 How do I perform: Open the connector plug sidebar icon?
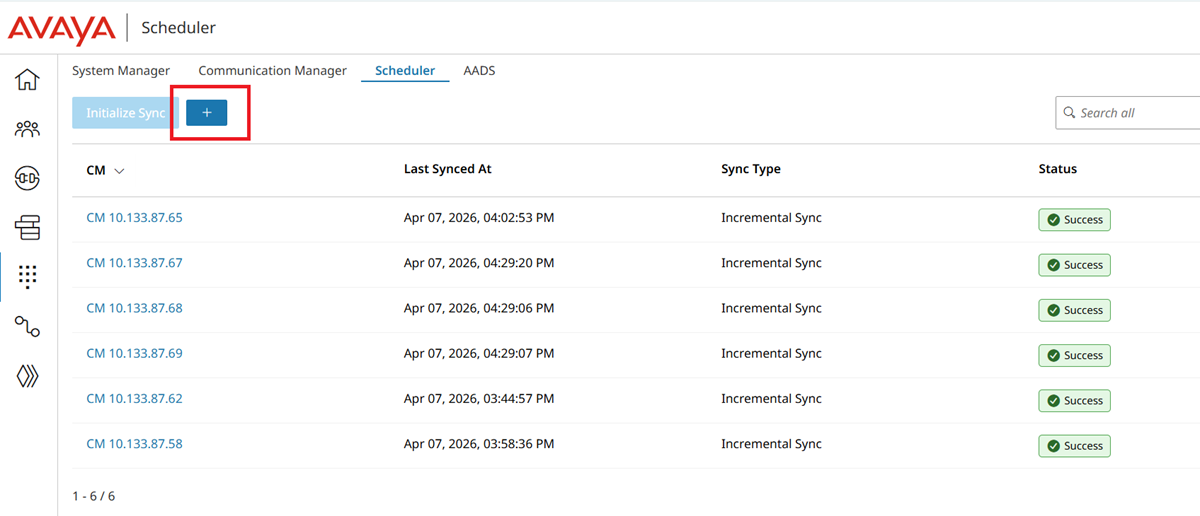click(28, 179)
